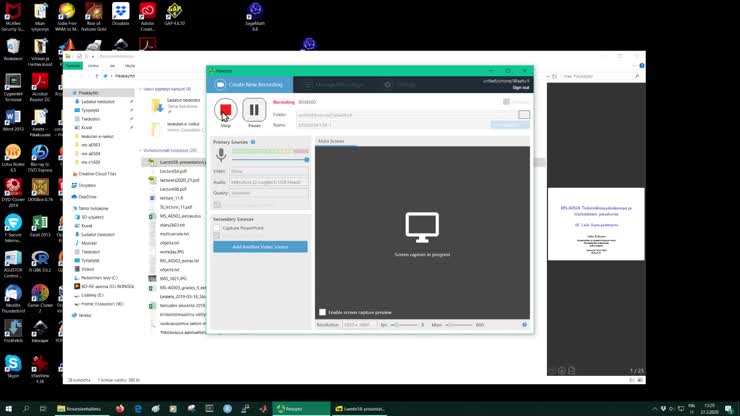Open the Acrobat Reader DC desktop icon
Screen dimensions: 740x416
coord(40,88)
